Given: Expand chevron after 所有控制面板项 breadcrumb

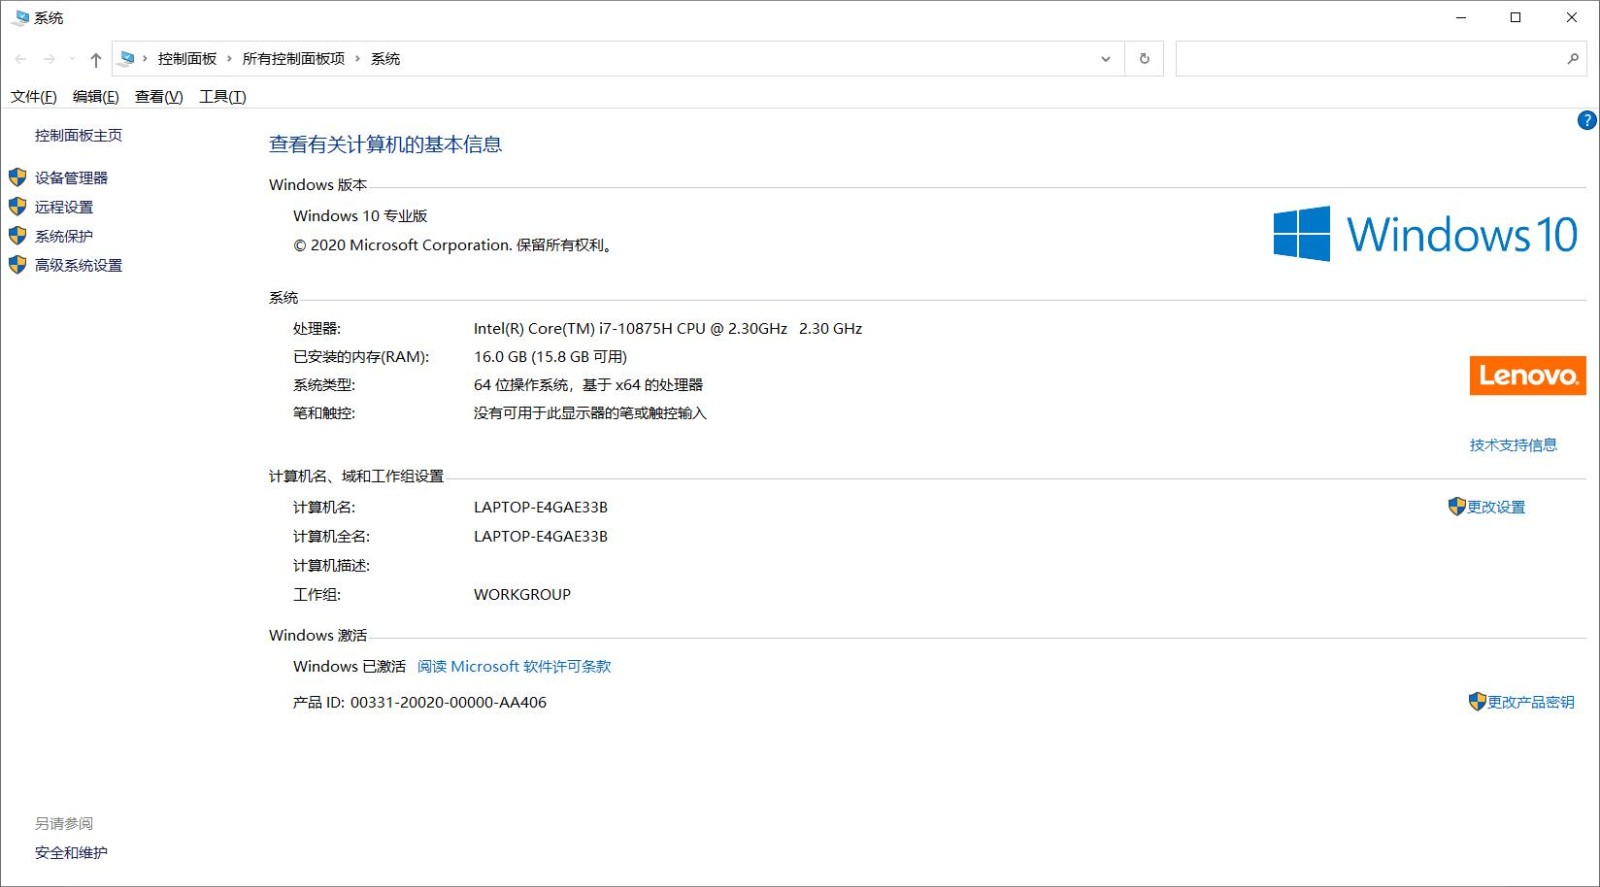Looking at the screenshot, I should 357,59.
